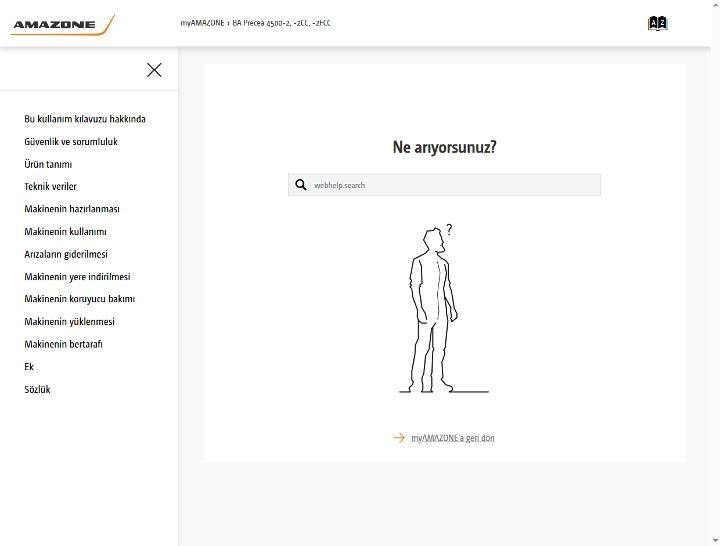
Task: Open "Bu kullanım kılavuzu hakkında" section
Action: [x=85, y=119]
